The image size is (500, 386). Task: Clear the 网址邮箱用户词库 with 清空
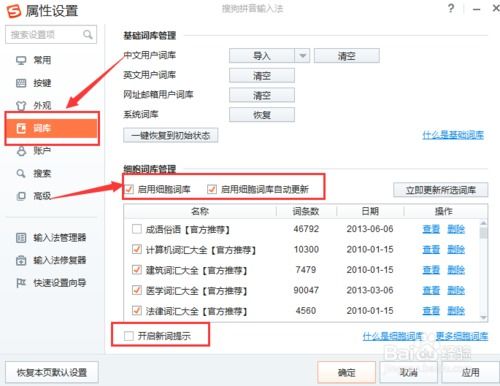[262, 95]
